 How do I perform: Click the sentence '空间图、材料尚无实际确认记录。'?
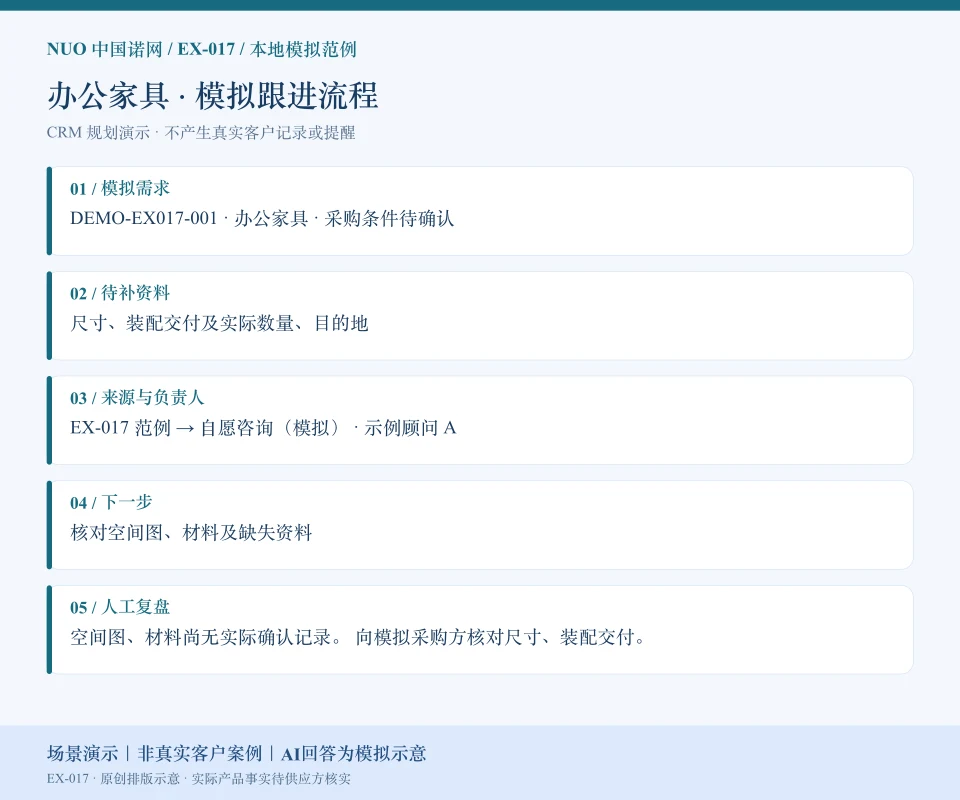[x=206, y=637]
